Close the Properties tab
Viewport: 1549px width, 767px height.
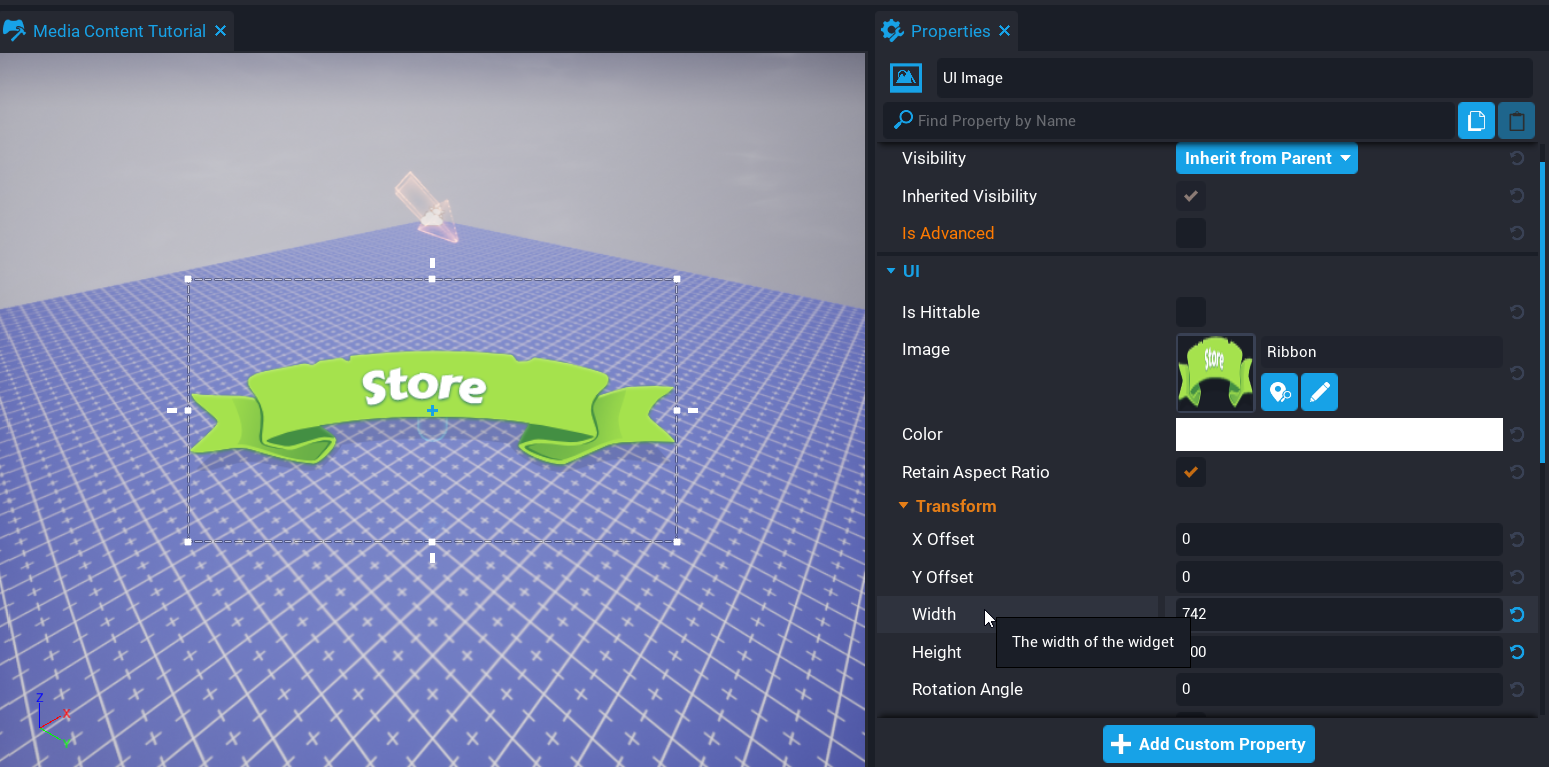click(1004, 31)
